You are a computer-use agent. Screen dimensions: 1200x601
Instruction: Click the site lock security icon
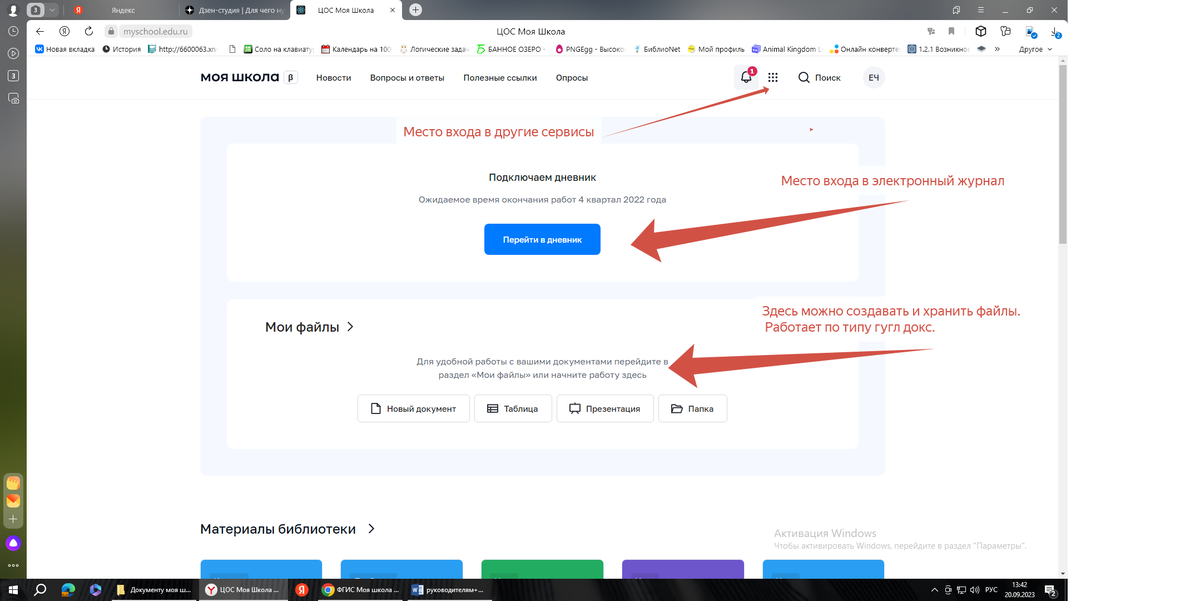tap(112, 31)
